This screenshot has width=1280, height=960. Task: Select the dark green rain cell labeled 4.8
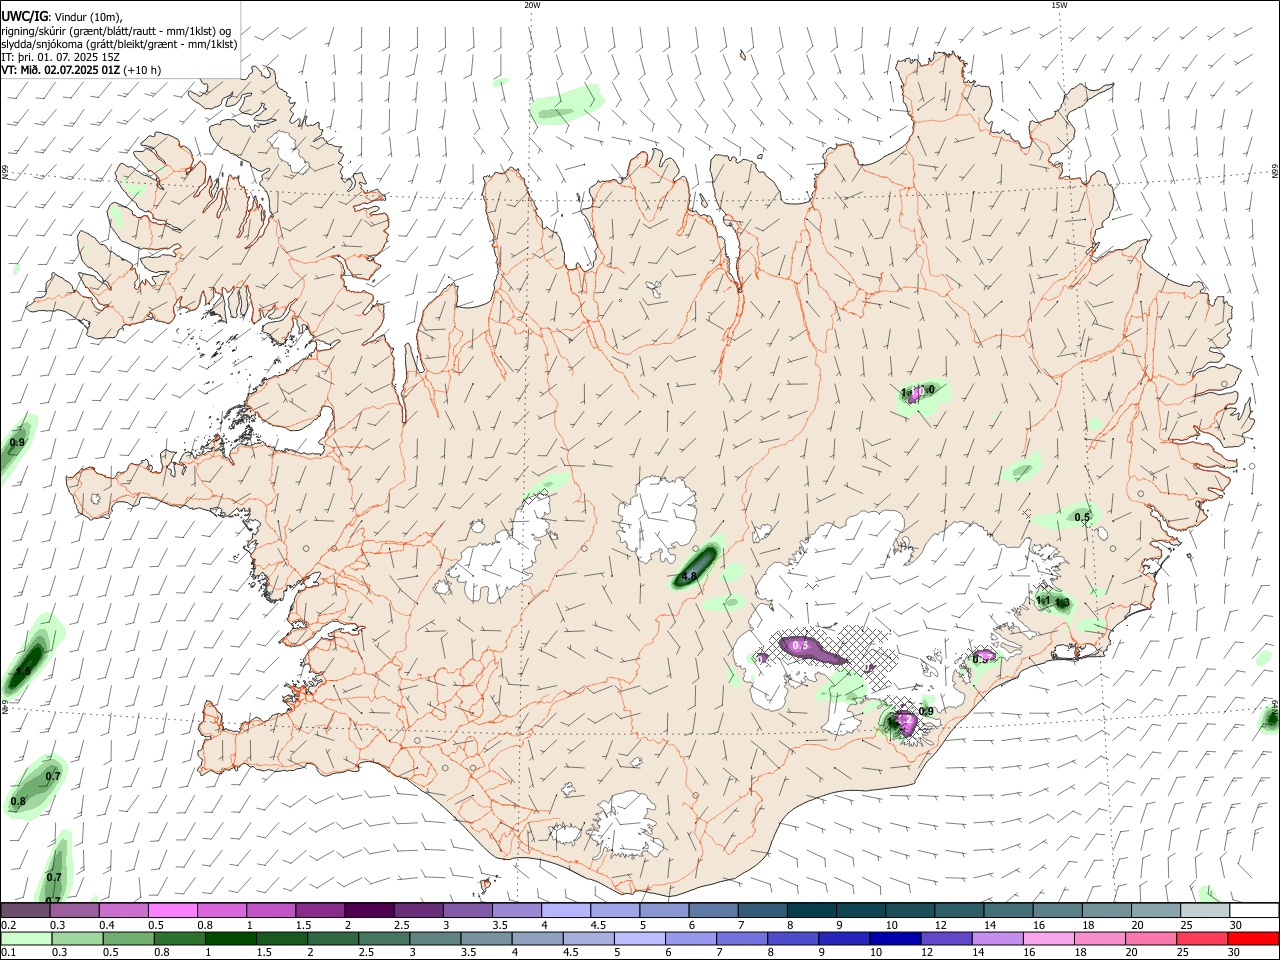[698, 565]
